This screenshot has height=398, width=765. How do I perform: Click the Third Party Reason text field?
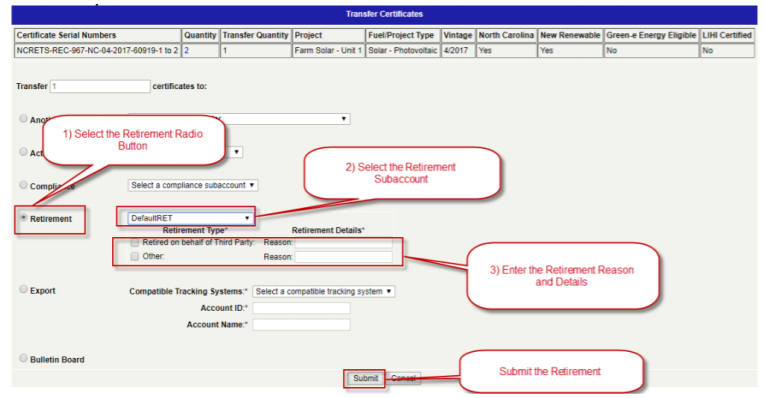pyautogui.click(x=343, y=242)
